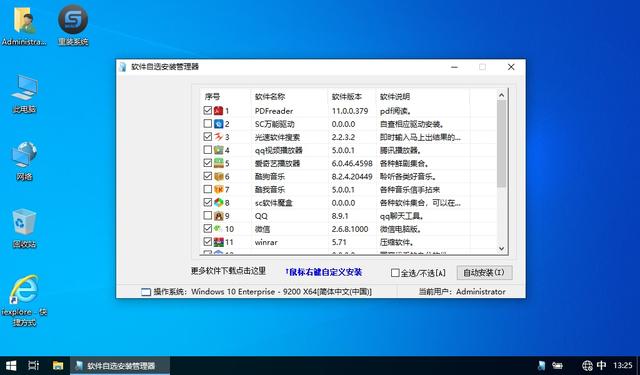The width and height of the screenshot is (640, 375).
Task: Click the 更多软件下载点击这里 link
Action: coord(228,271)
